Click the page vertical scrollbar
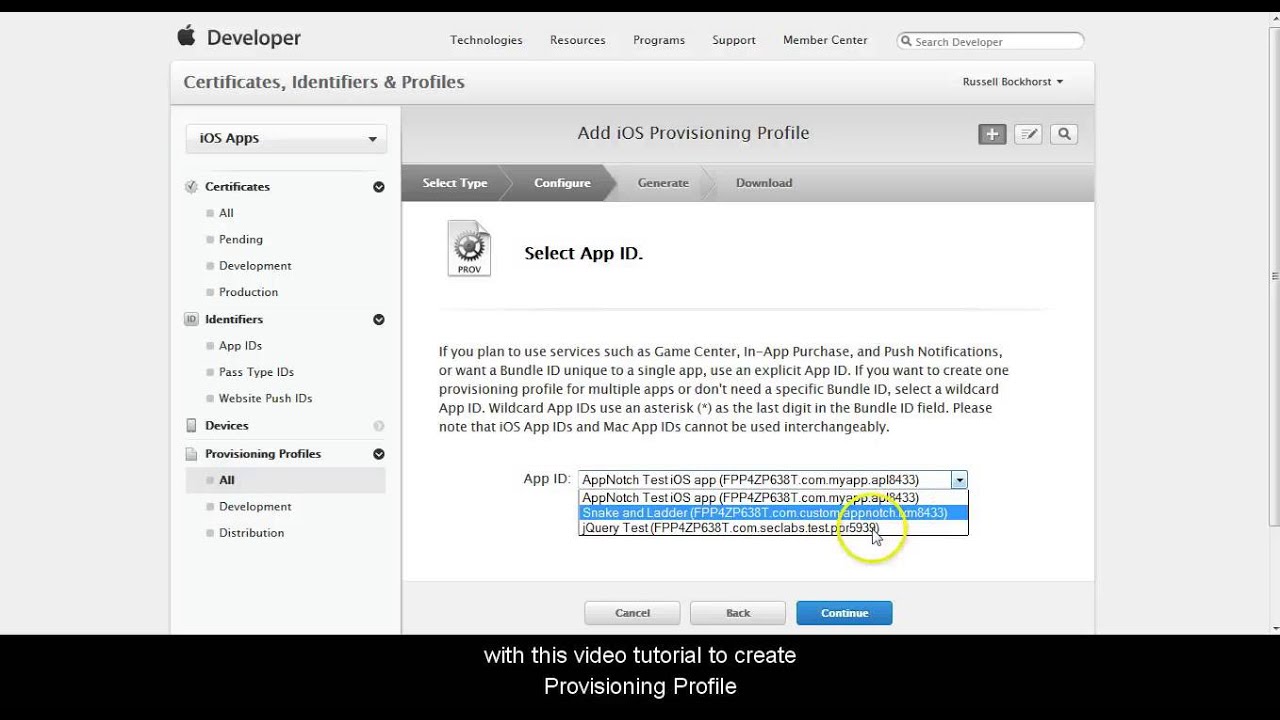The height and width of the screenshot is (720, 1280). point(1274,275)
